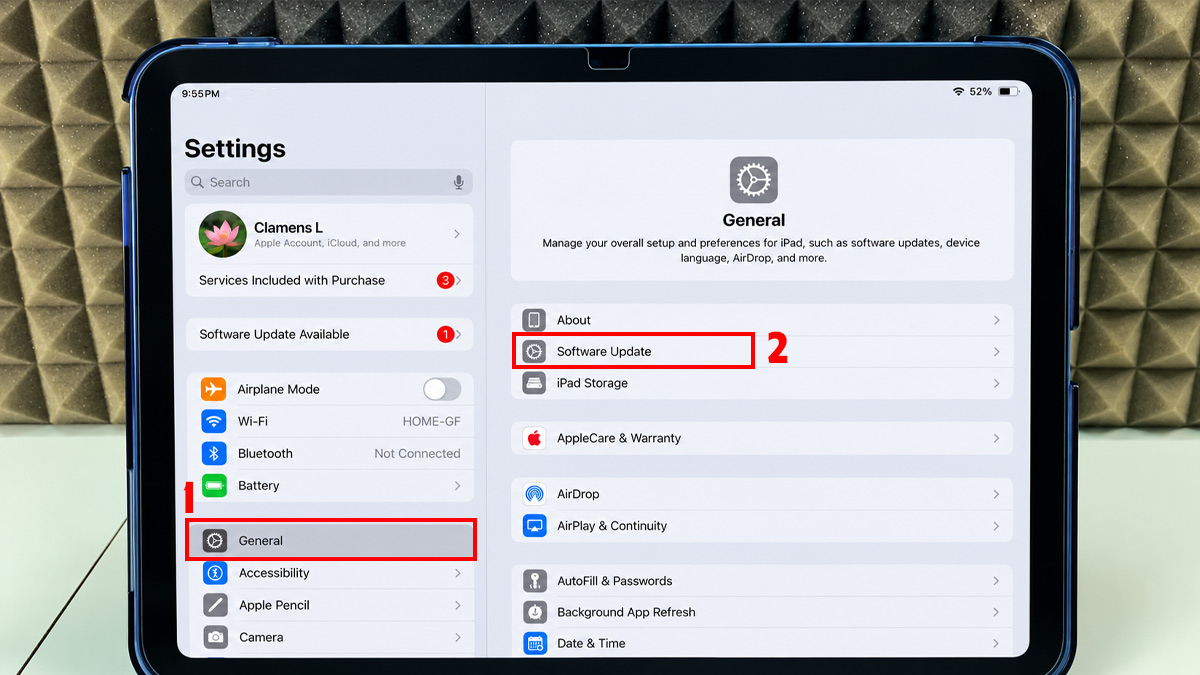
Task: Tap the Date & Time calendar icon
Action: [x=535, y=643]
